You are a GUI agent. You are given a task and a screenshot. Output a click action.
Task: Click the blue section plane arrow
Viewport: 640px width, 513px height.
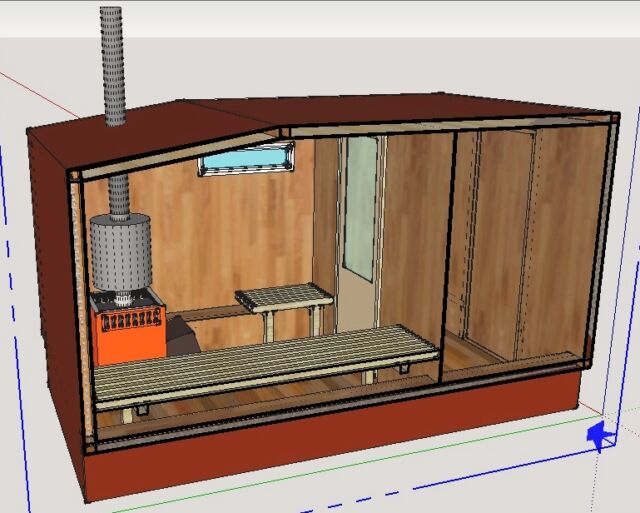[601, 435]
